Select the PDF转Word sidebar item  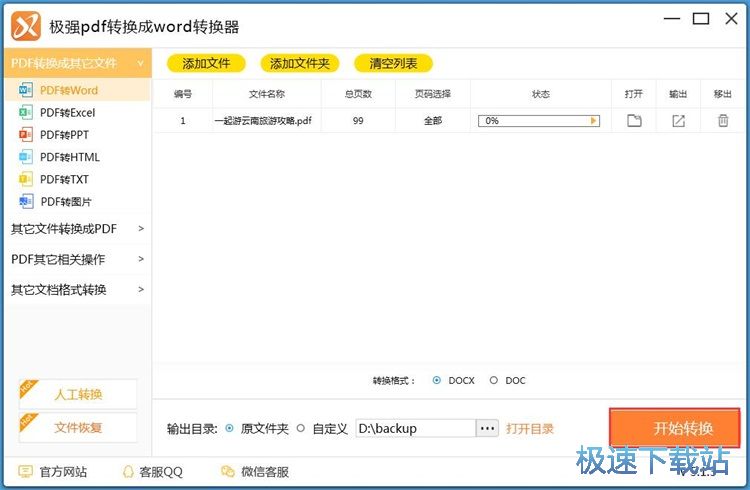point(77,90)
